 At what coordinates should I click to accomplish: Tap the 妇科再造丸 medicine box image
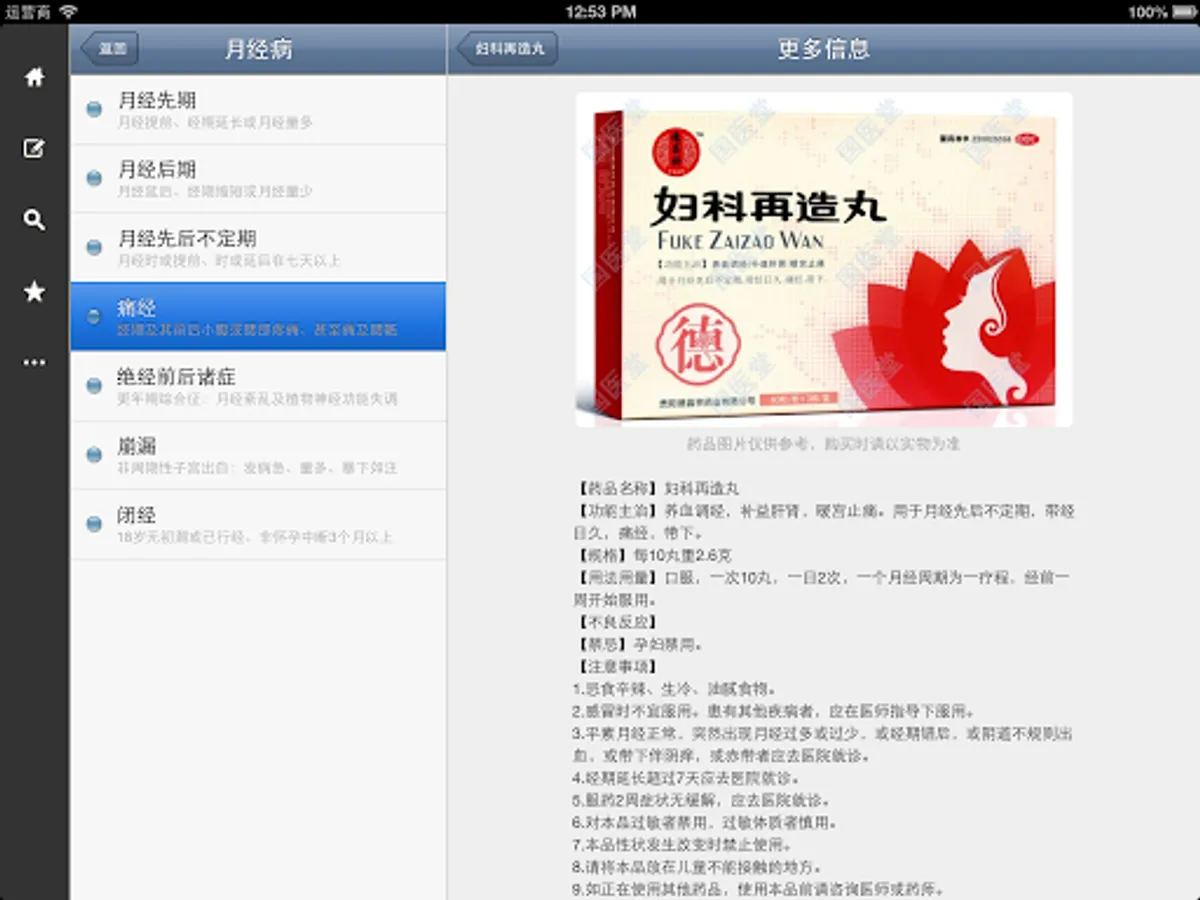(824, 260)
